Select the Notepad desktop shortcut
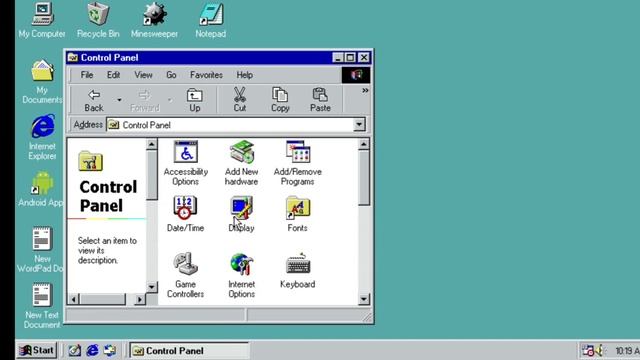640x360 pixels. click(x=211, y=20)
